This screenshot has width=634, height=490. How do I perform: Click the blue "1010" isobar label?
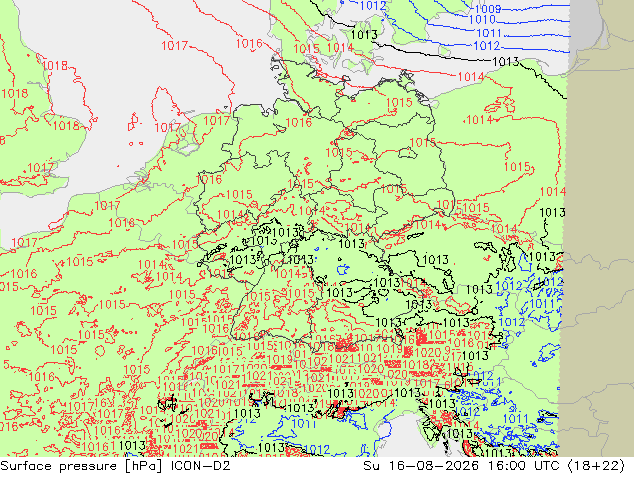pos(482,19)
